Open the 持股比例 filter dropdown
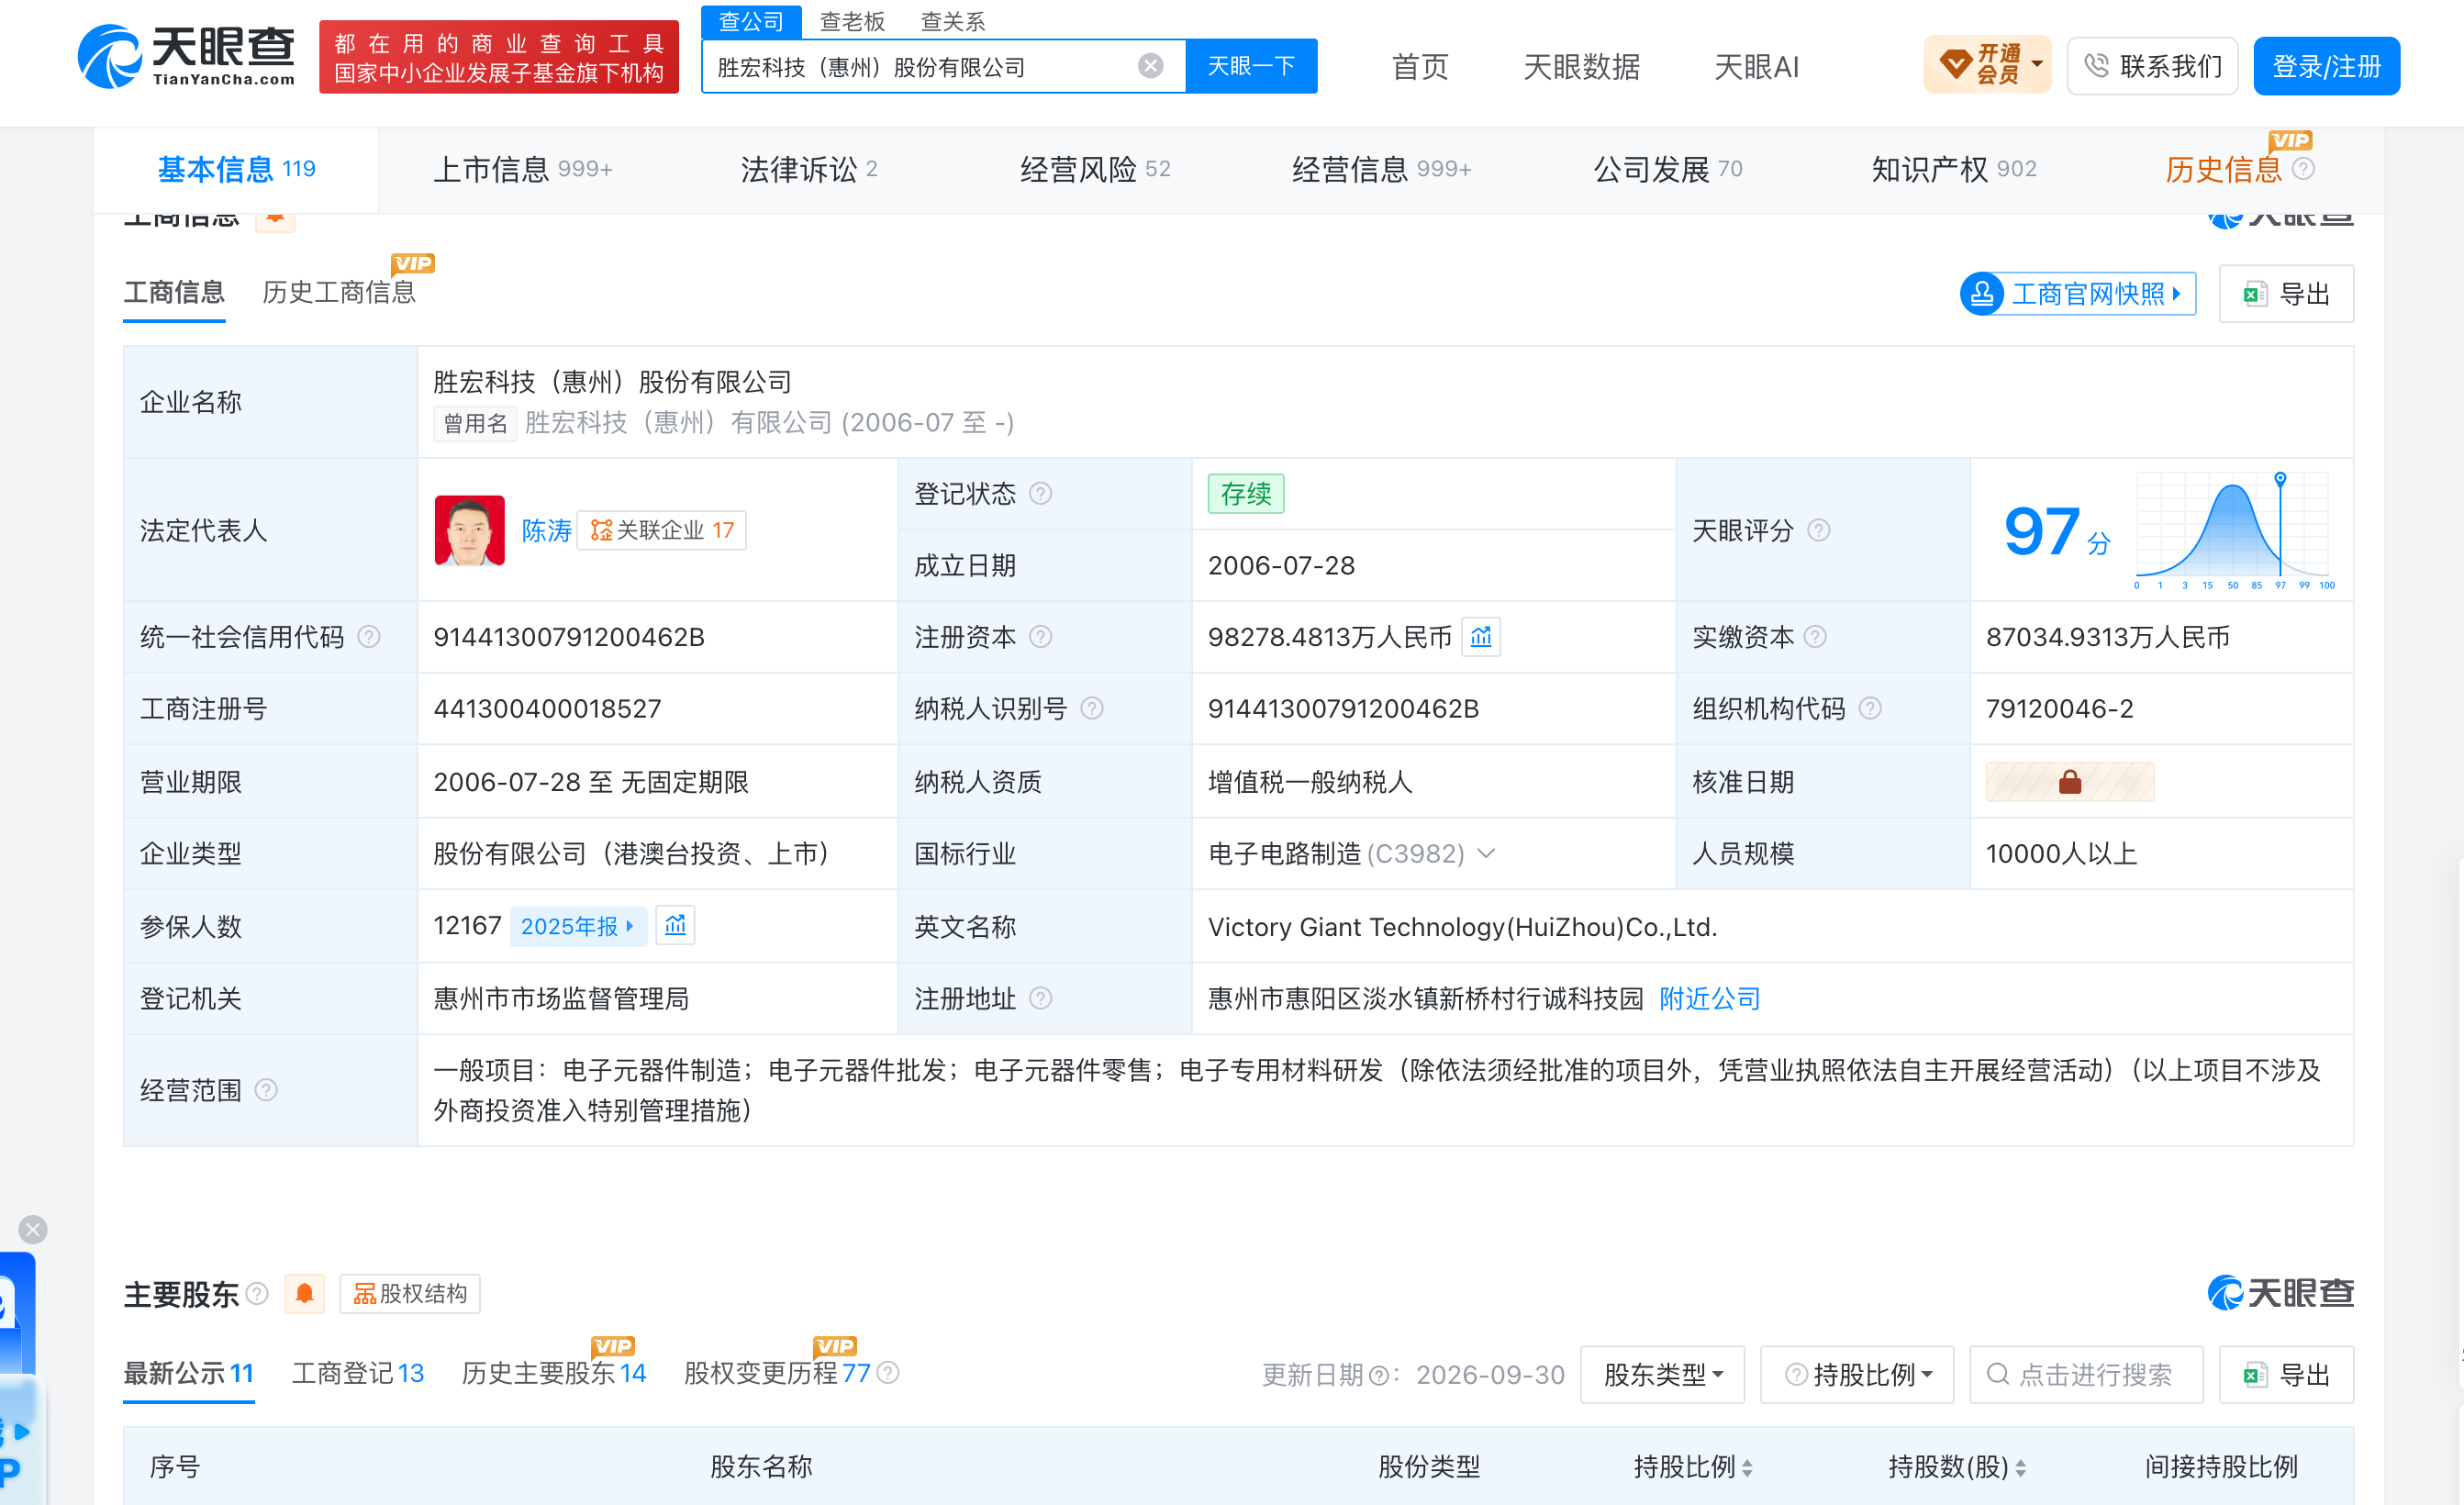The width and height of the screenshot is (2464, 1505). point(1857,1374)
